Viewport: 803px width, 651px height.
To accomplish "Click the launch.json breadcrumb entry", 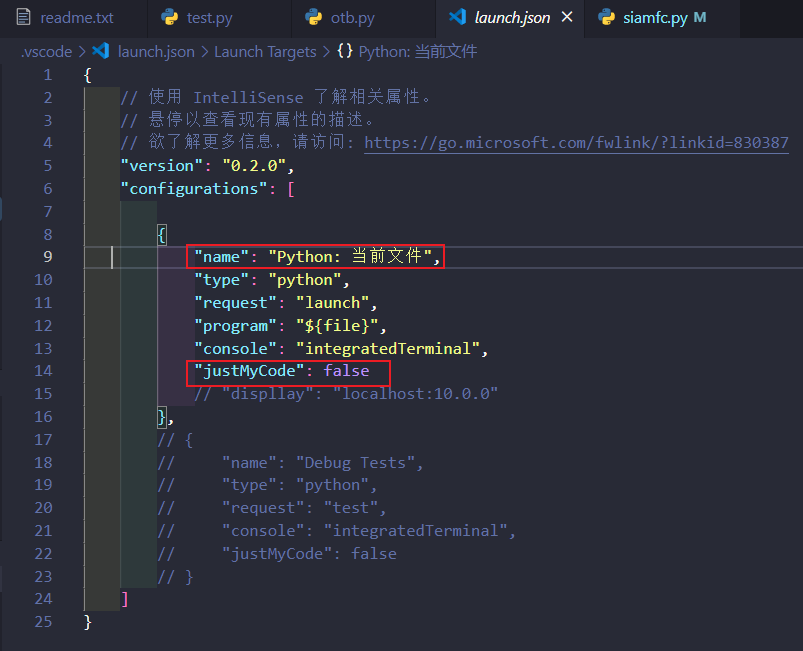I will pyautogui.click(x=156, y=51).
